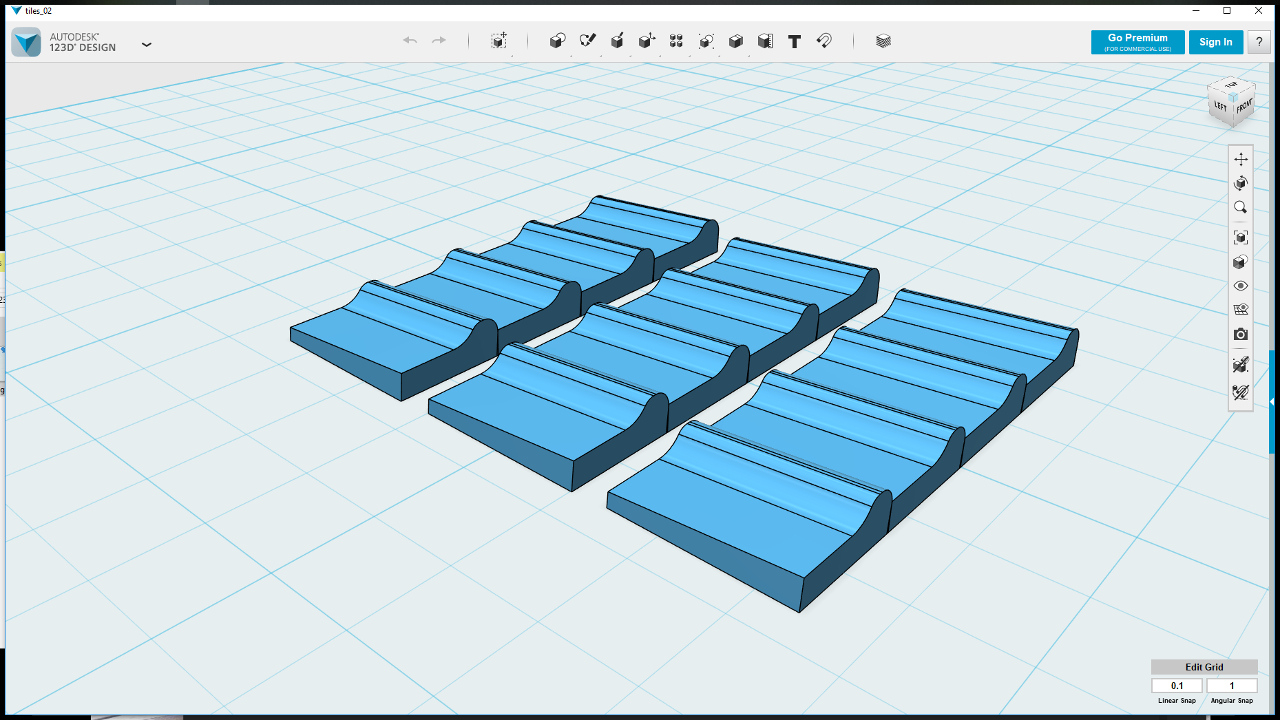Click the LEFT face of the view cube

pos(1221,105)
